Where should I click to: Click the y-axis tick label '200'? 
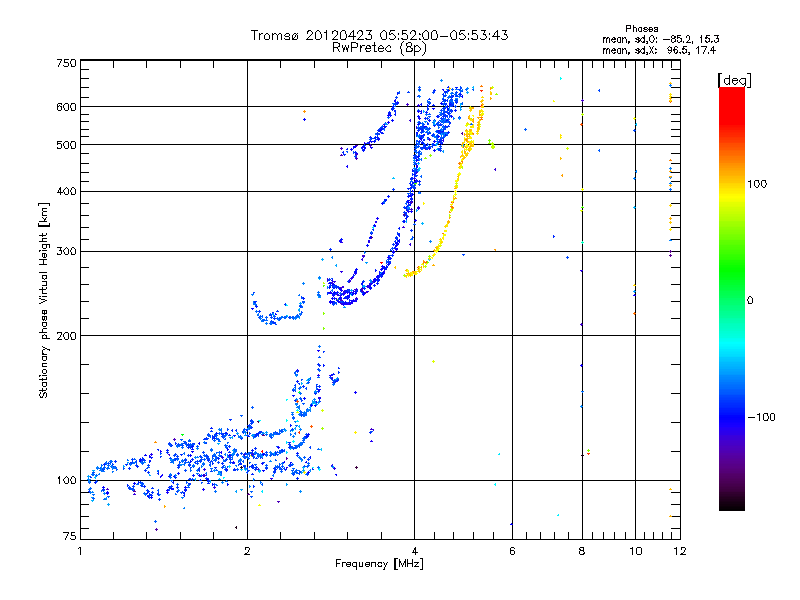click(66, 336)
